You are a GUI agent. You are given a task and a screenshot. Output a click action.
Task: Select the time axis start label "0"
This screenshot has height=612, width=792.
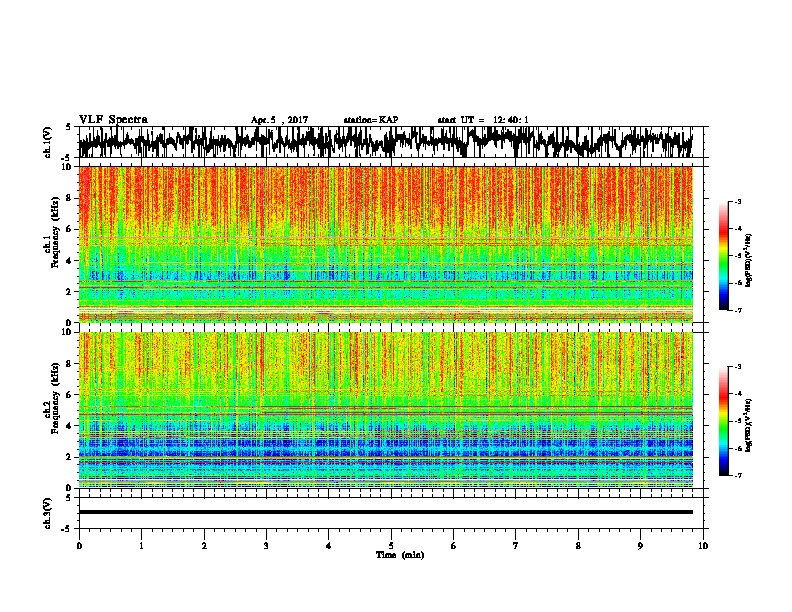[79, 546]
